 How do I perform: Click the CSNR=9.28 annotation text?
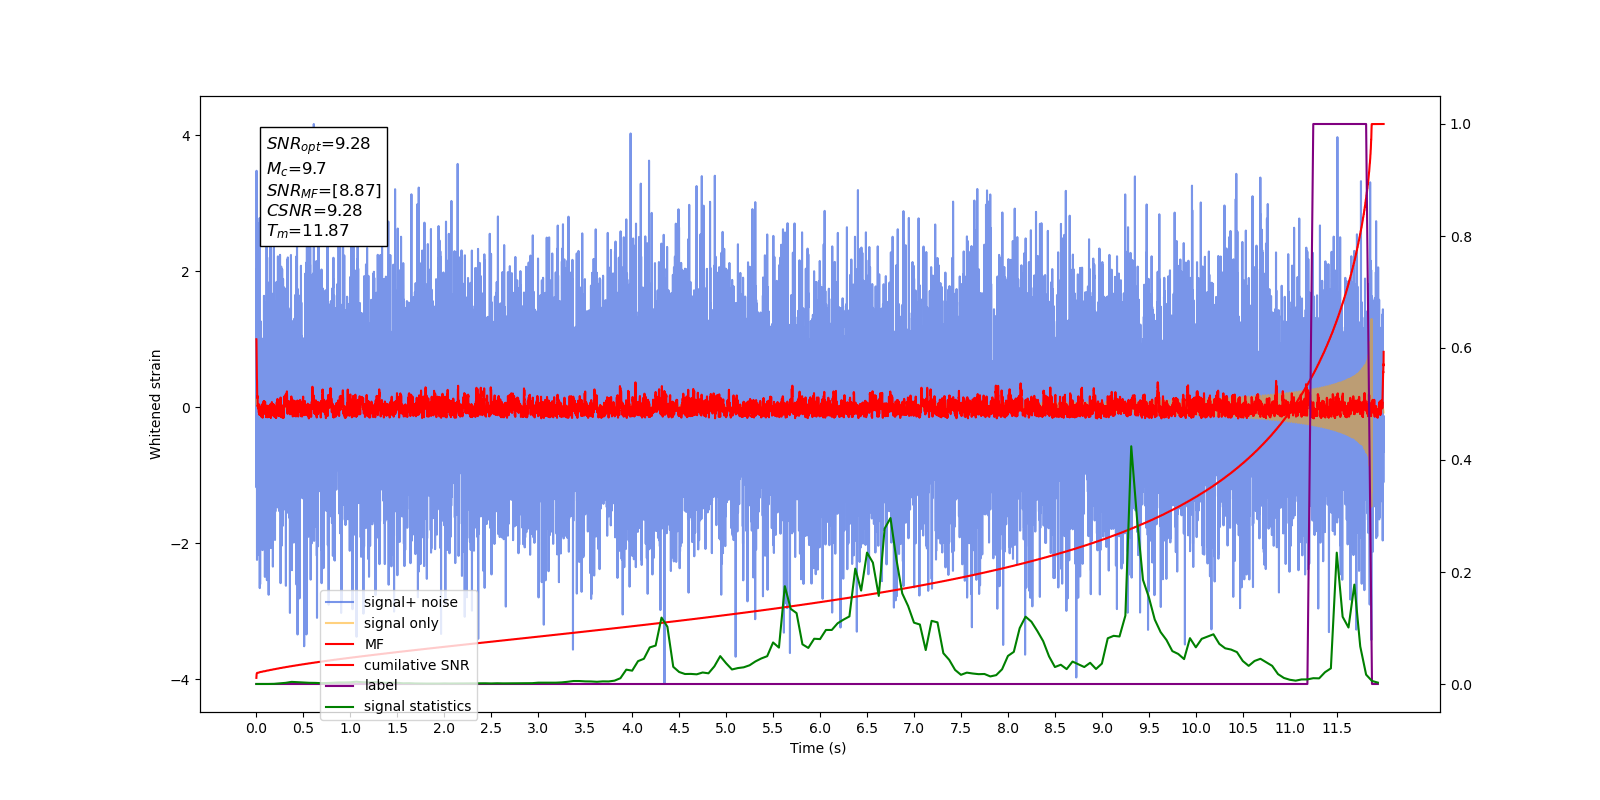pos(314,210)
